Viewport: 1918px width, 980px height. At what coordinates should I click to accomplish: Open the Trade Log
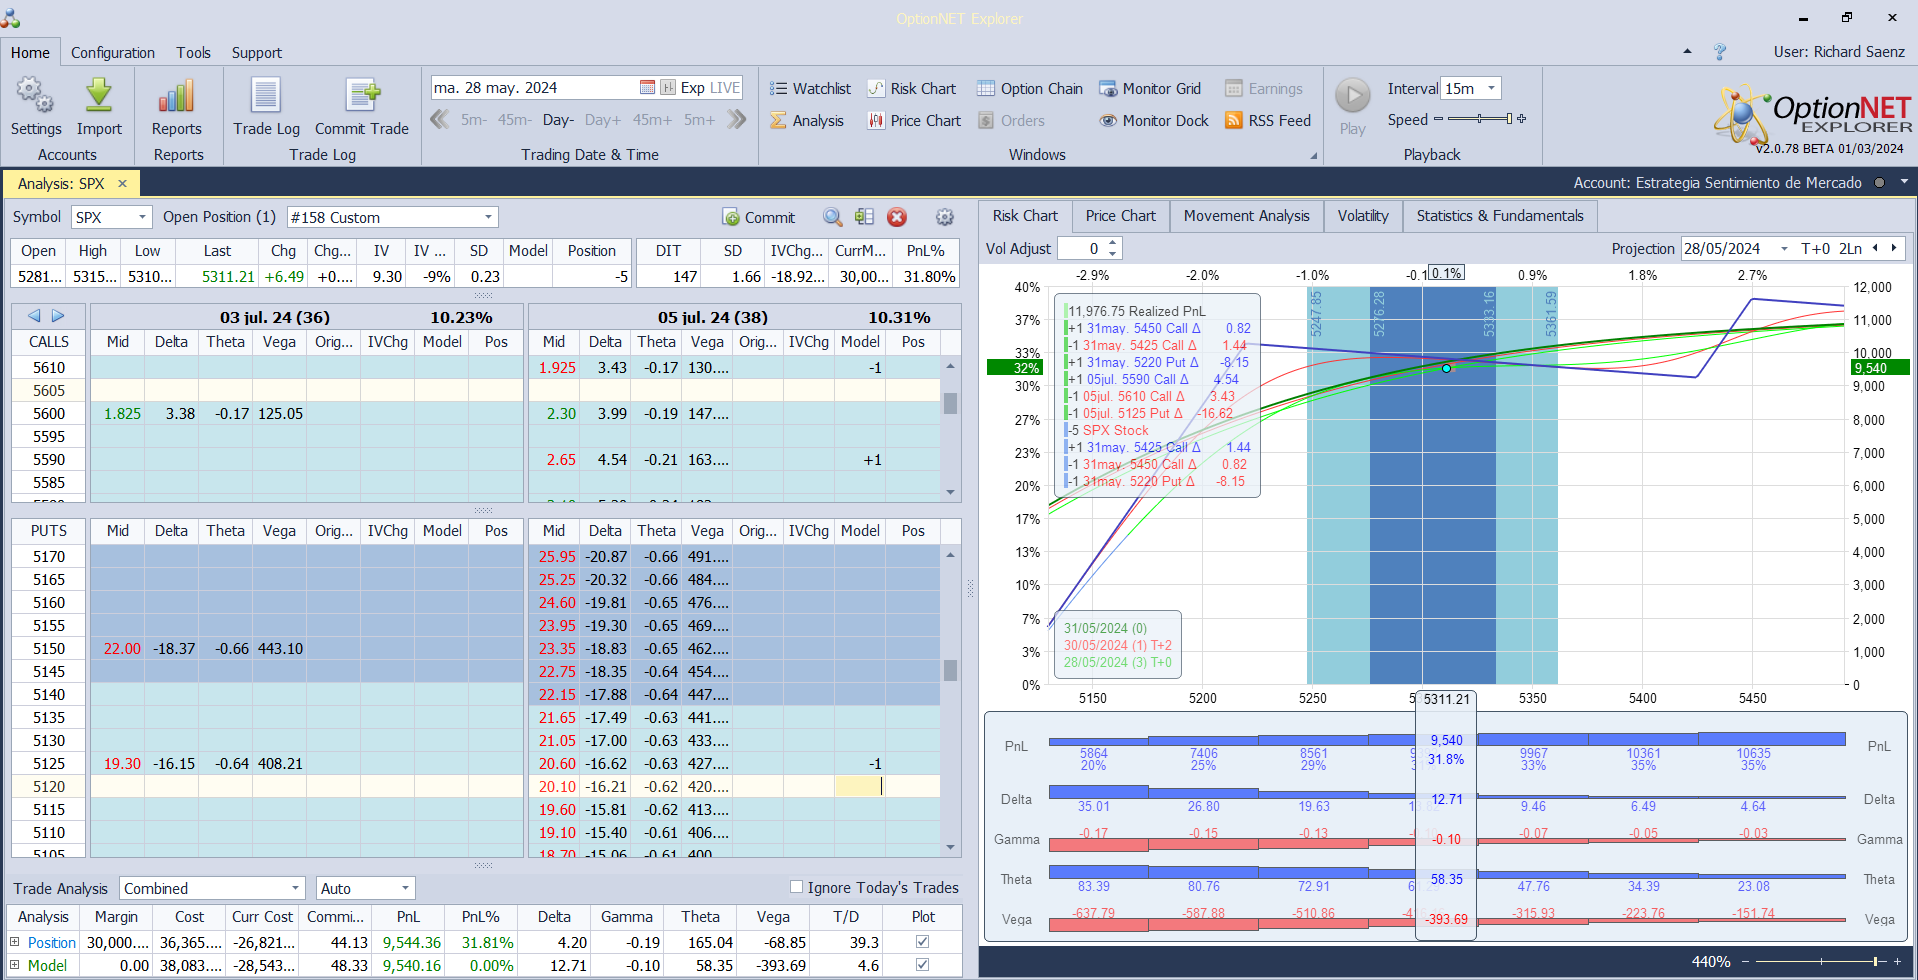click(266, 107)
